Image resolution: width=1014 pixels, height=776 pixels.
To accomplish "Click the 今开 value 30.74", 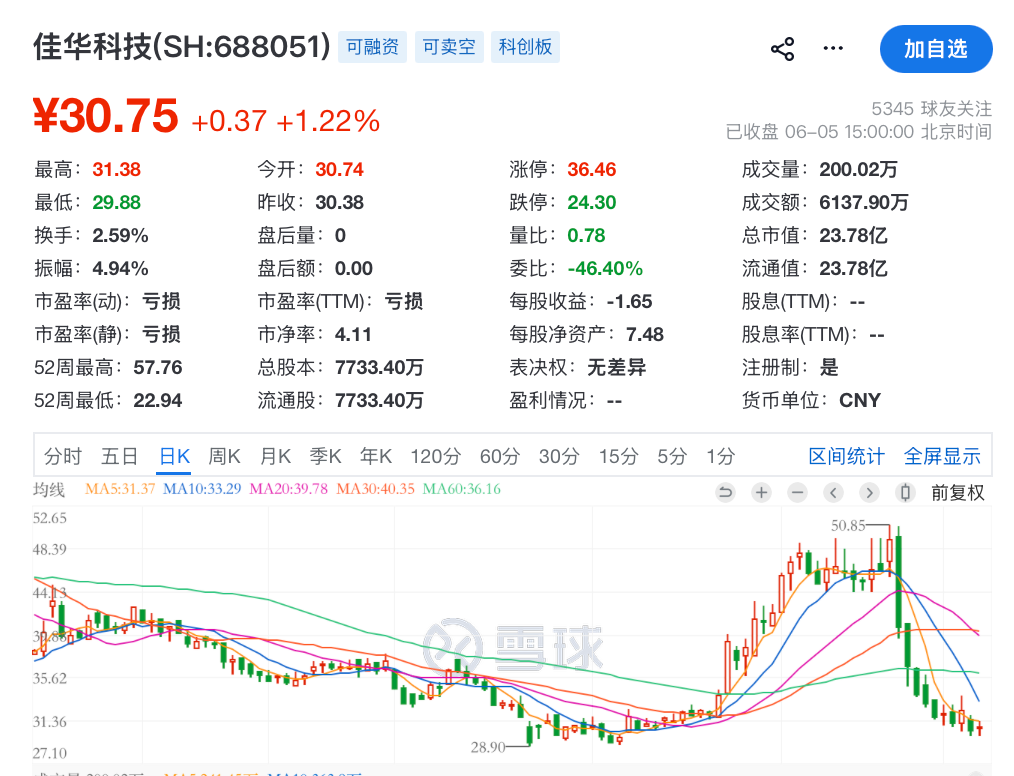I will coord(340,169).
